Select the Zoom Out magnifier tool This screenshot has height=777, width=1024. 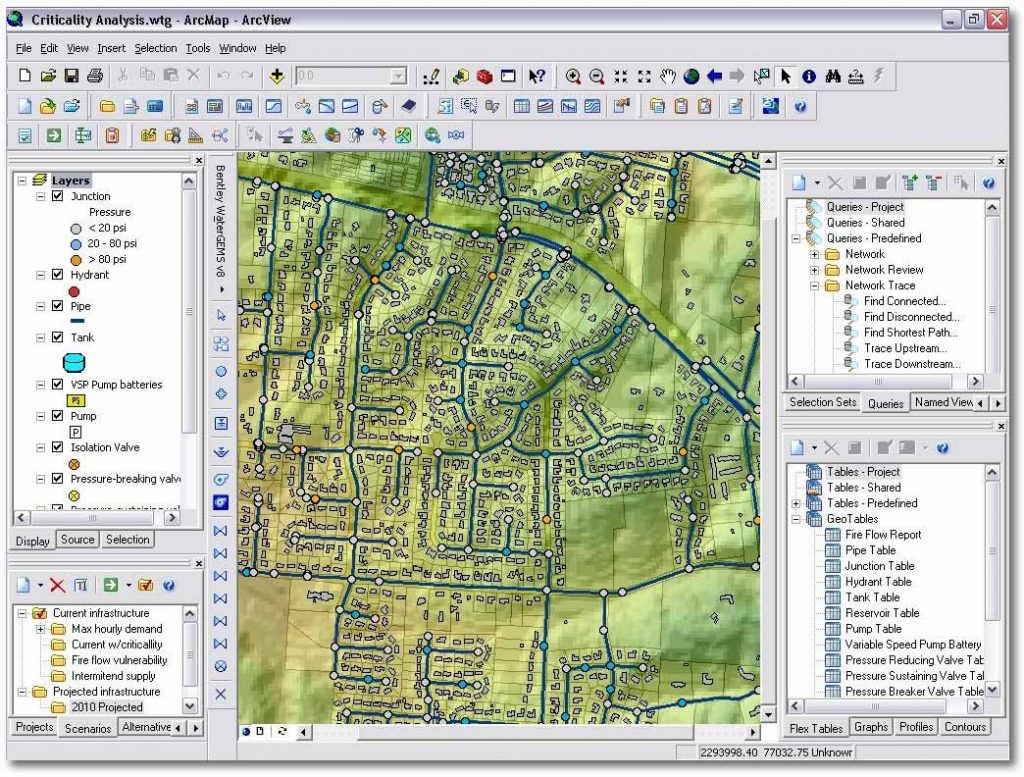pos(596,76)
